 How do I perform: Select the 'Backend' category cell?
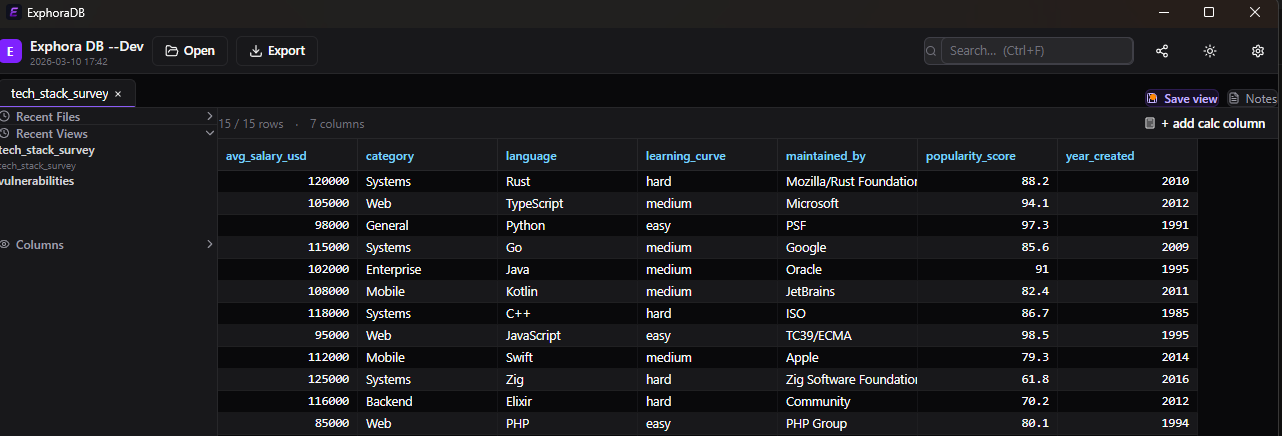click(428, 402)
